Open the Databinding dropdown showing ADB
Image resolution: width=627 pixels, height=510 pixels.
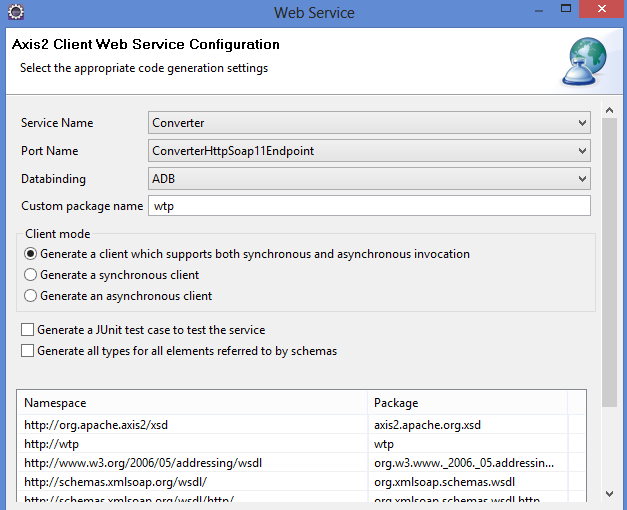pyautogui.click(x=369, y=179)
